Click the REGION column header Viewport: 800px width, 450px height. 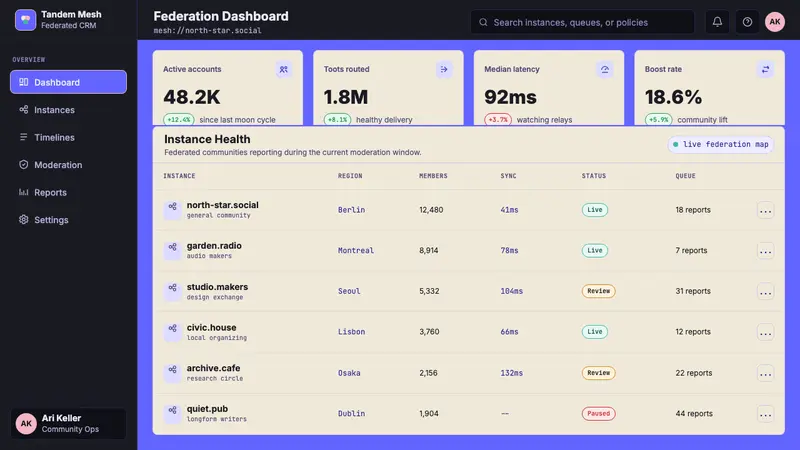350,176
